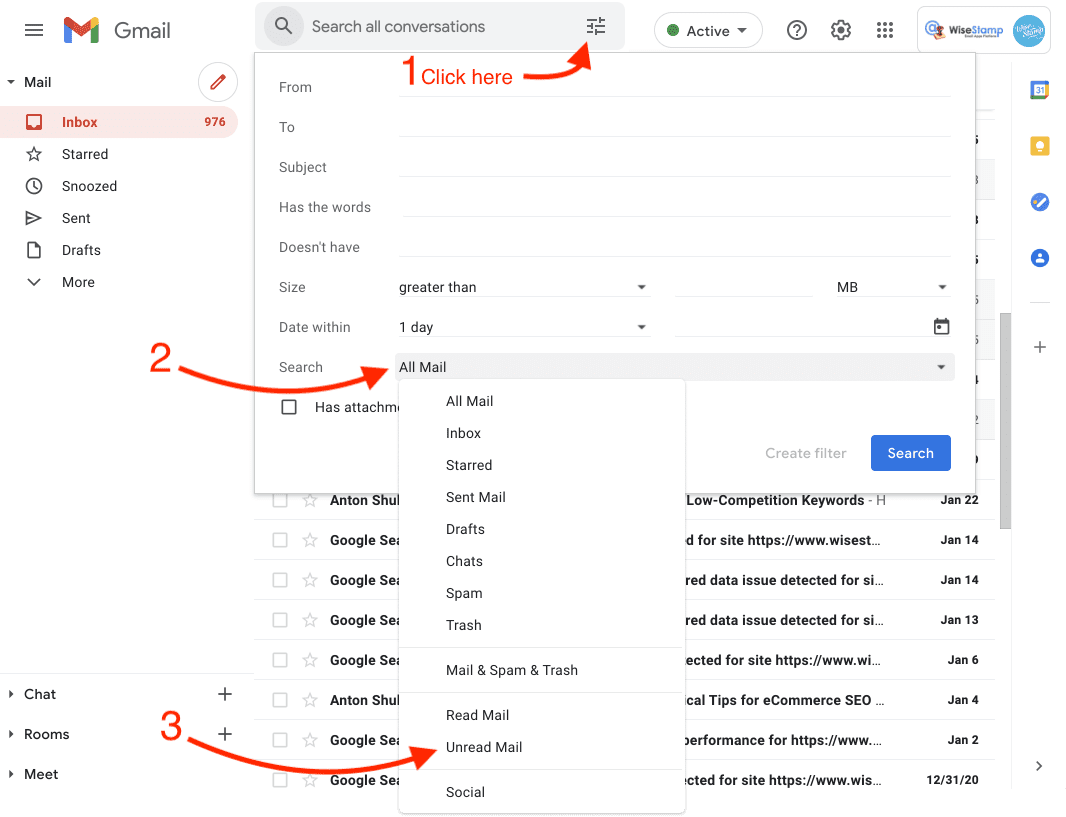This screenshot has height=817, width=1066.
Task: Open the date picker calendar icon
Action: tap(940, 327)
